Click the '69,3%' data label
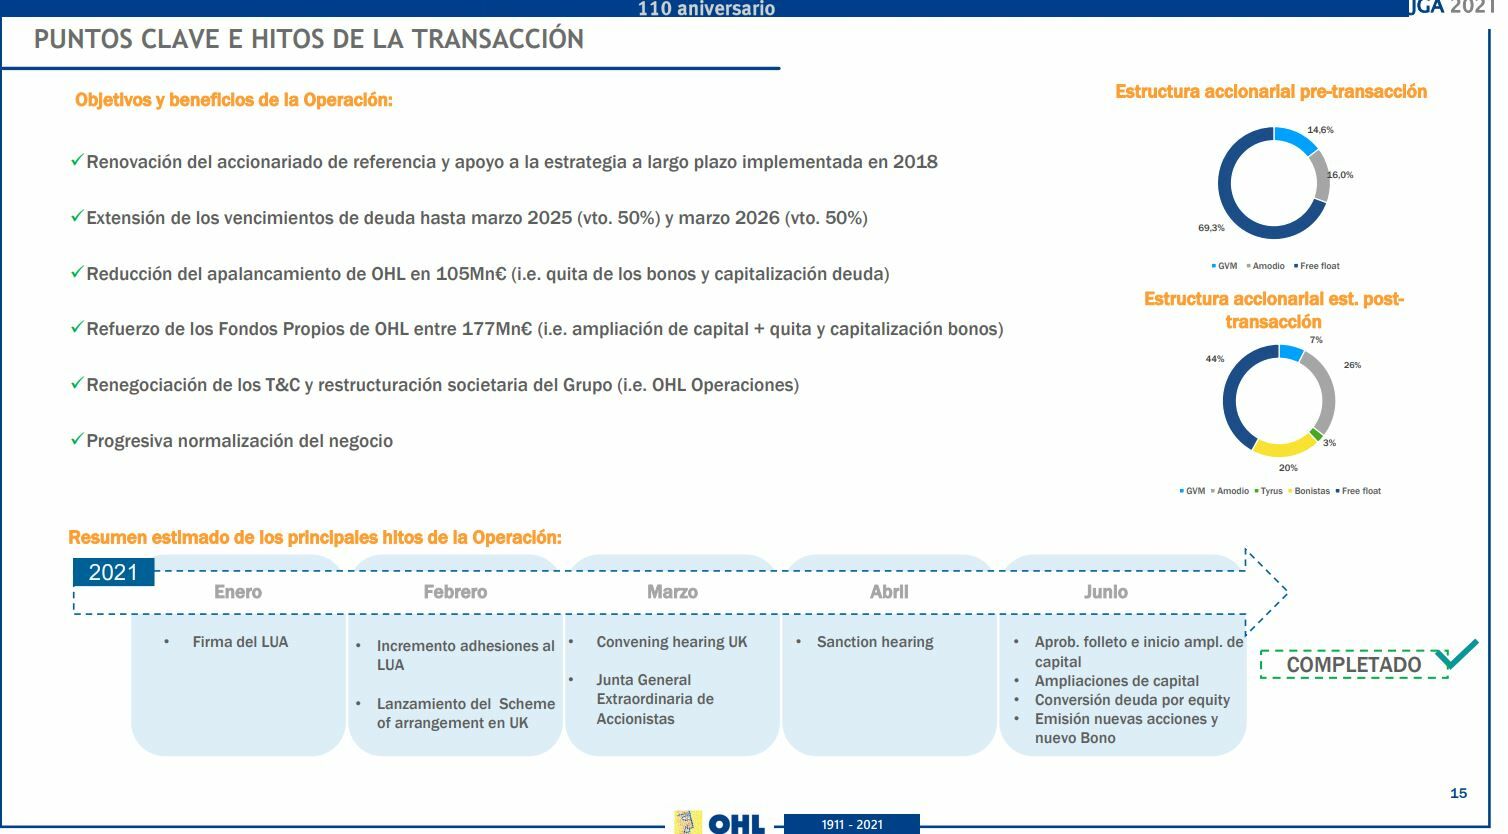The width and height of the screenshot is (1508, 834). coord(1211,228)
